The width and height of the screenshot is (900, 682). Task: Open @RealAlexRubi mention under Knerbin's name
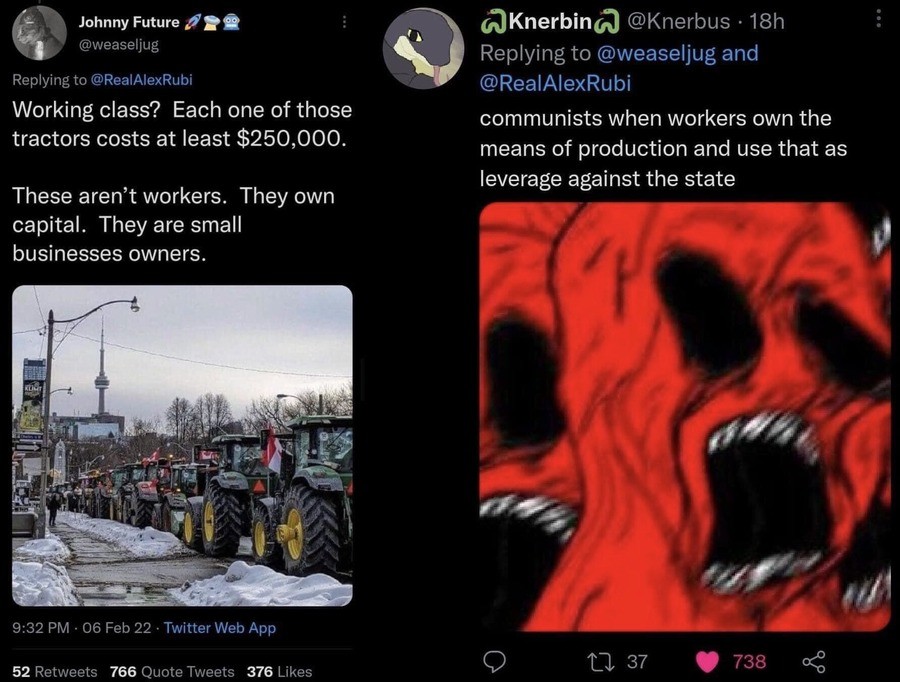pos(555,83)
